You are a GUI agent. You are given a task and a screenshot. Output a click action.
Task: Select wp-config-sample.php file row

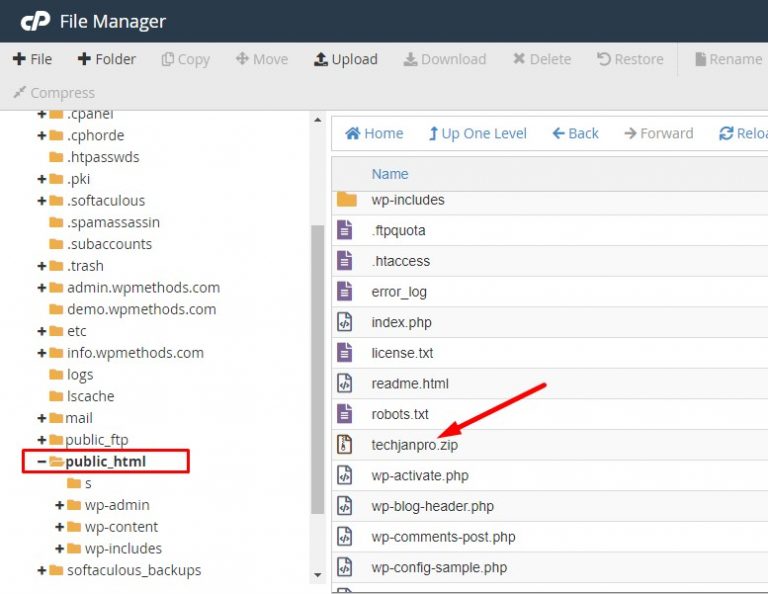click(x=550, y=568)
